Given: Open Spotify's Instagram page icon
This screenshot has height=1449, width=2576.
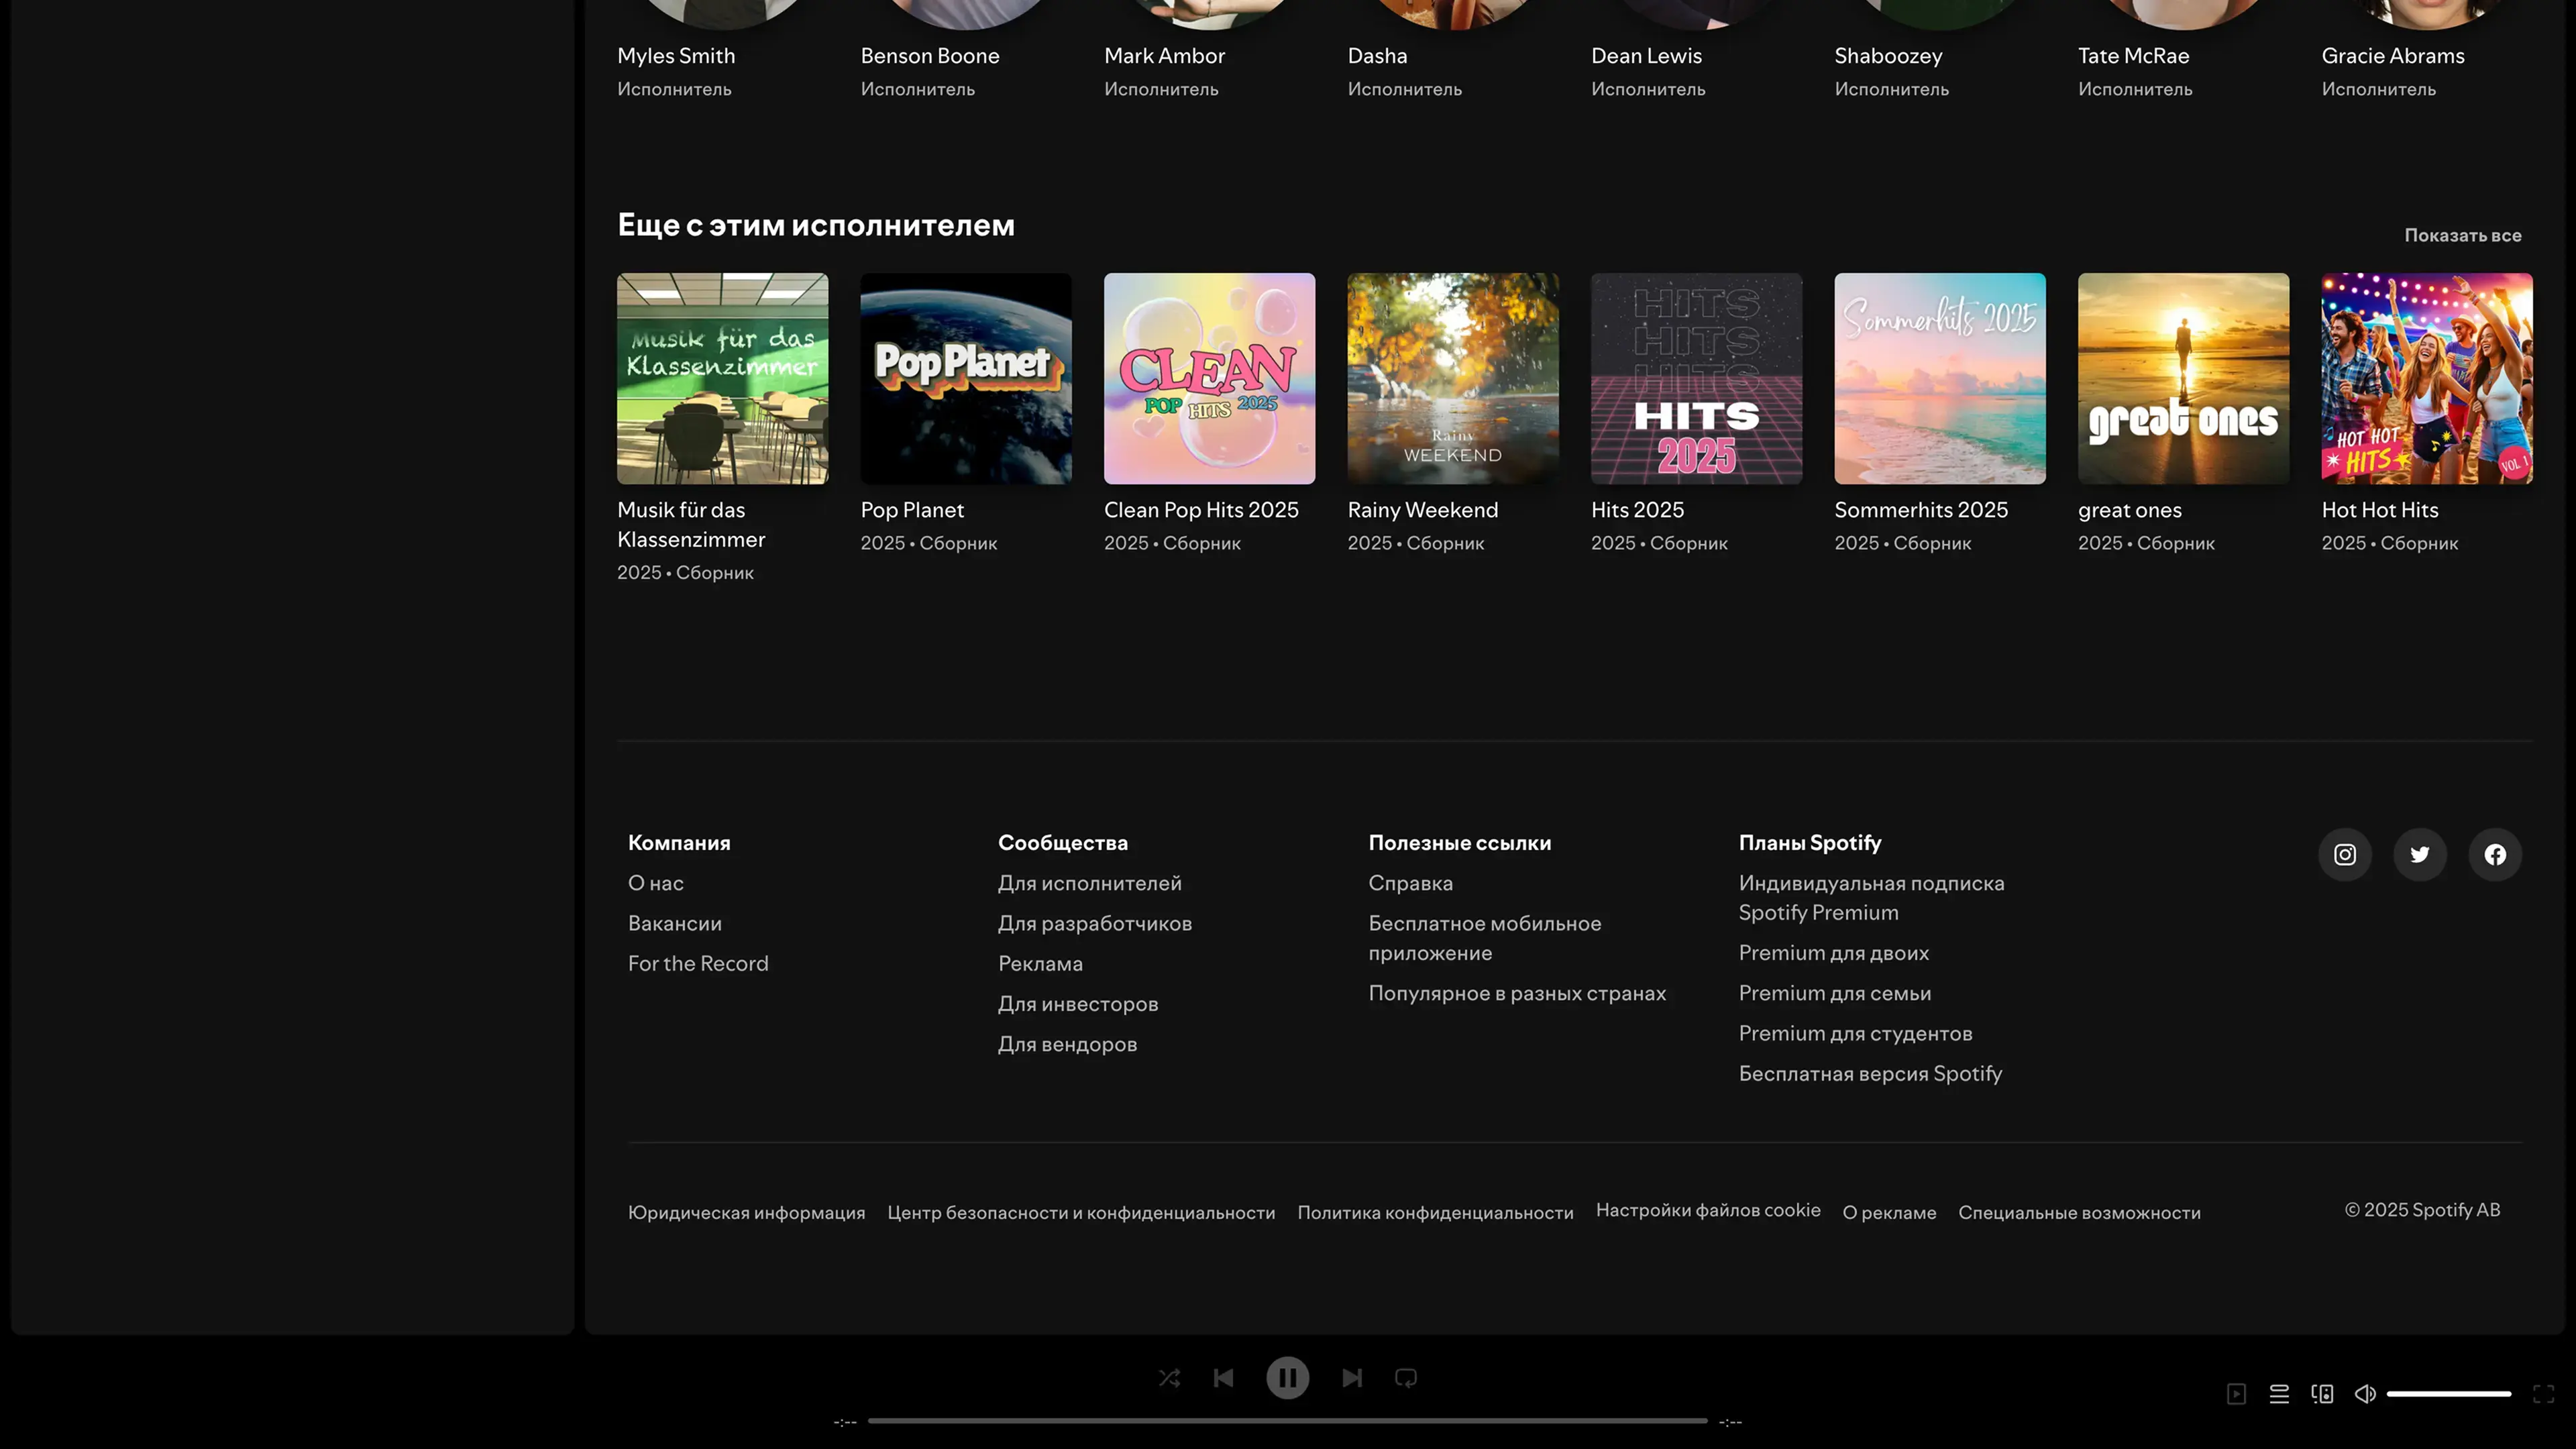Looking at the screenshot, I should coord(2345,854).
